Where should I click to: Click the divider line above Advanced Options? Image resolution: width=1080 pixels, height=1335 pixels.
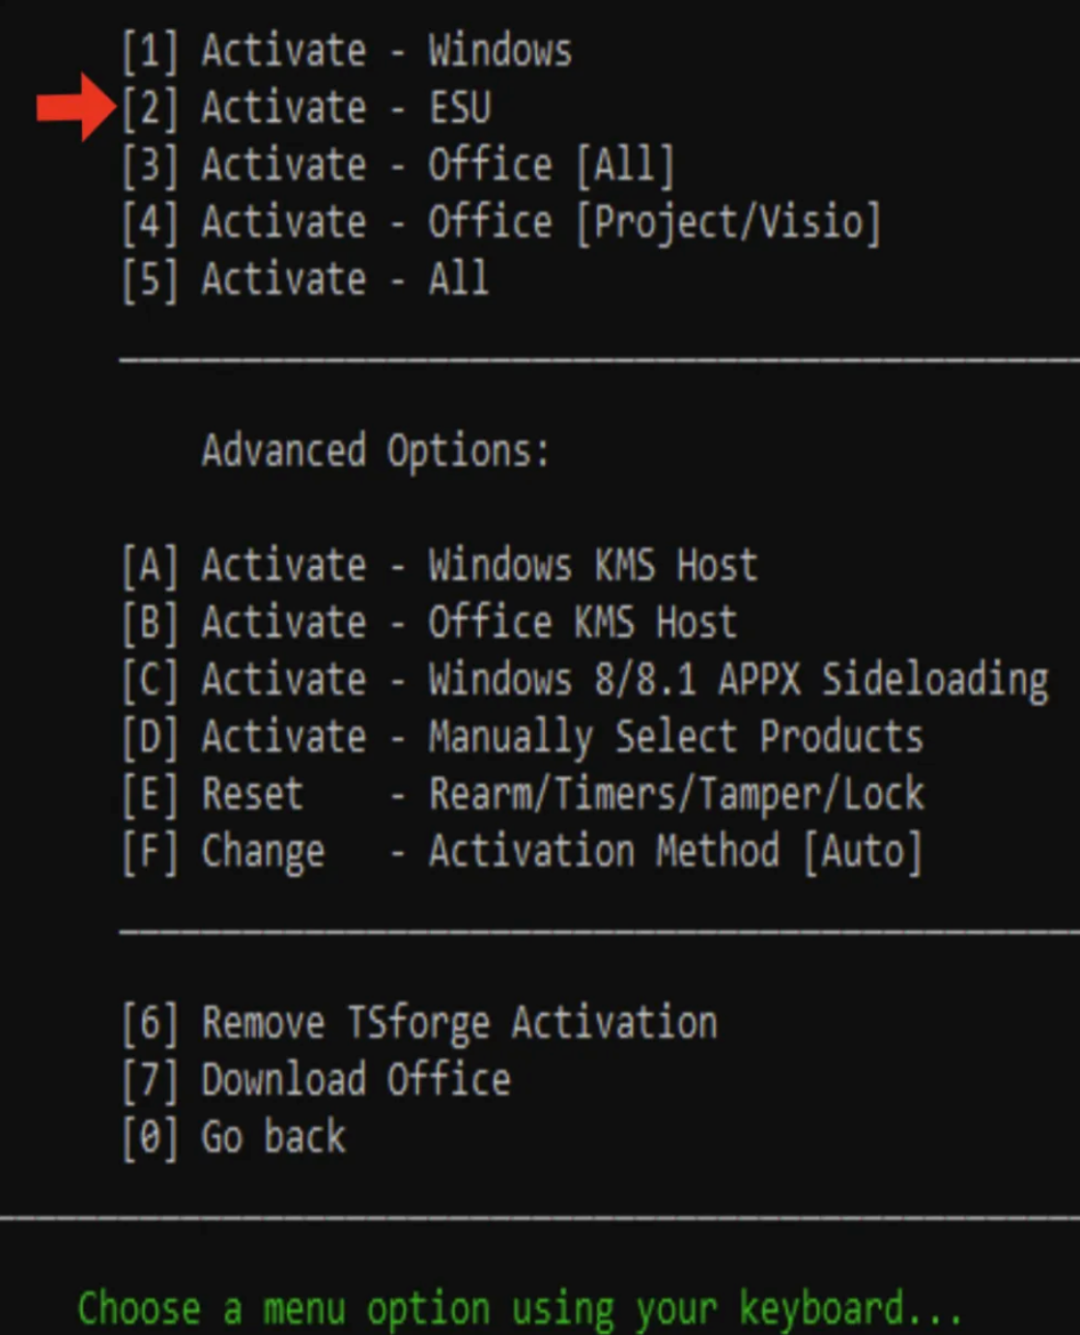(598, 358)
